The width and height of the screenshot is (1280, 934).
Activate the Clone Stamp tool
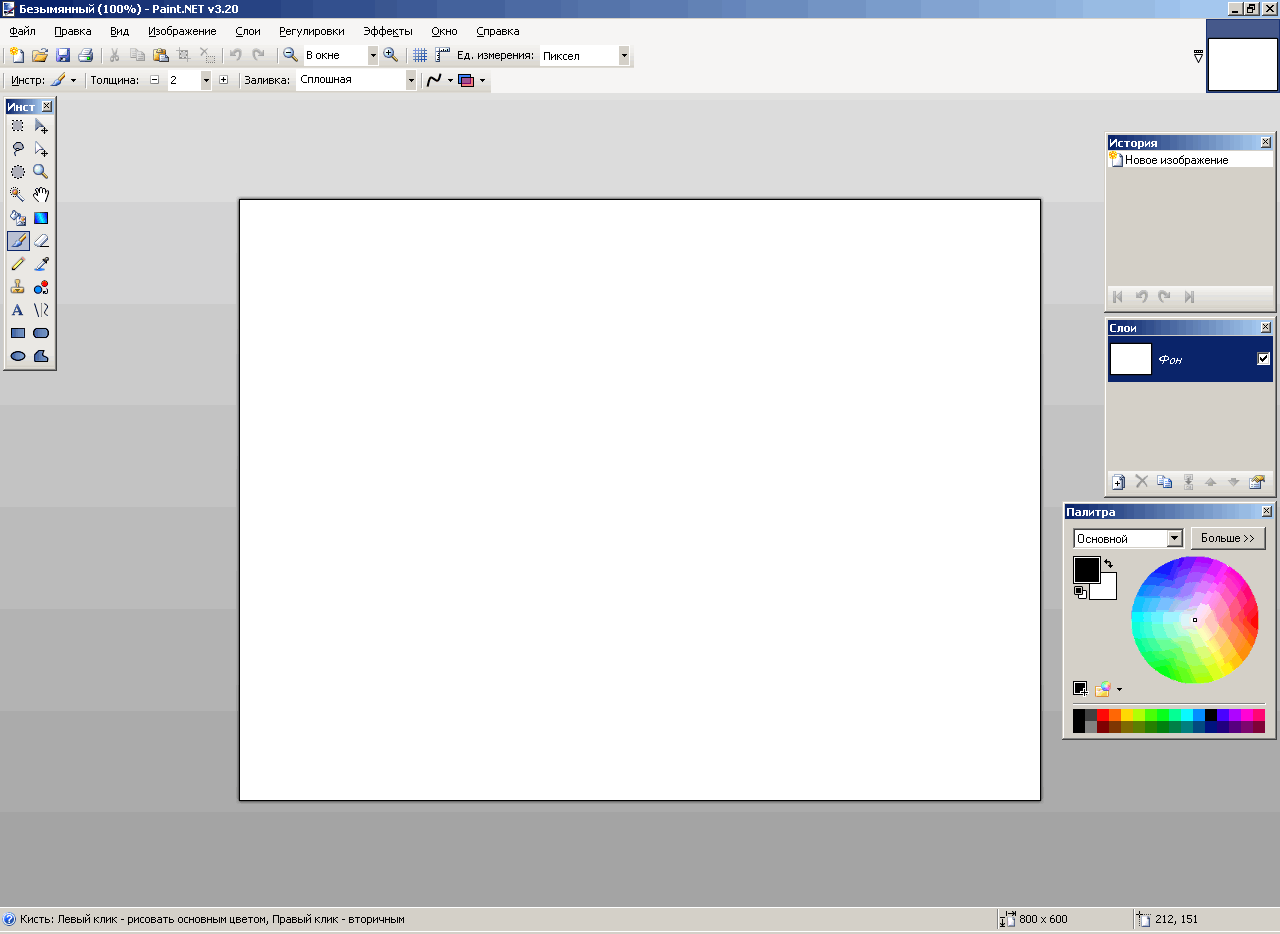coord(18,287)
